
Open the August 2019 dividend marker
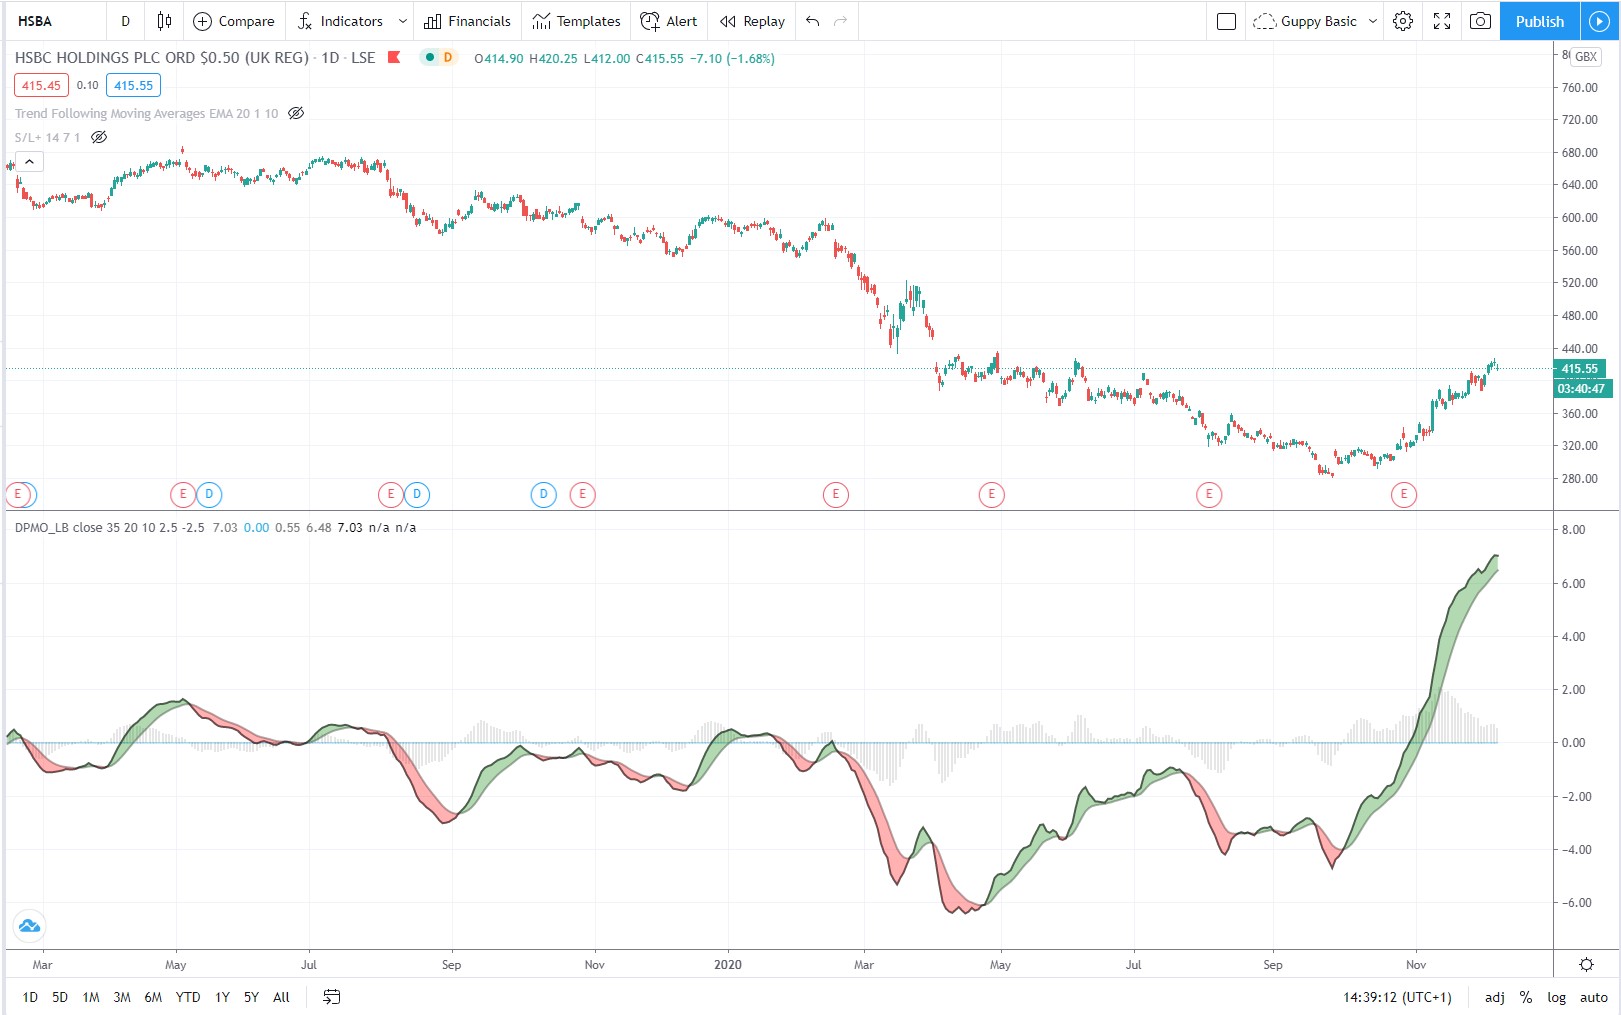(x=417, y=494)
